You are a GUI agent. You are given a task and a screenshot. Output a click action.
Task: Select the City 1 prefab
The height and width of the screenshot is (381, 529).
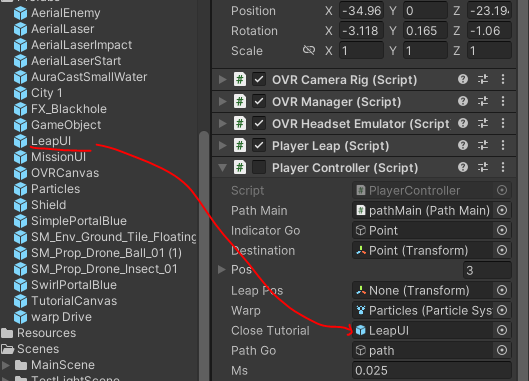47,93
